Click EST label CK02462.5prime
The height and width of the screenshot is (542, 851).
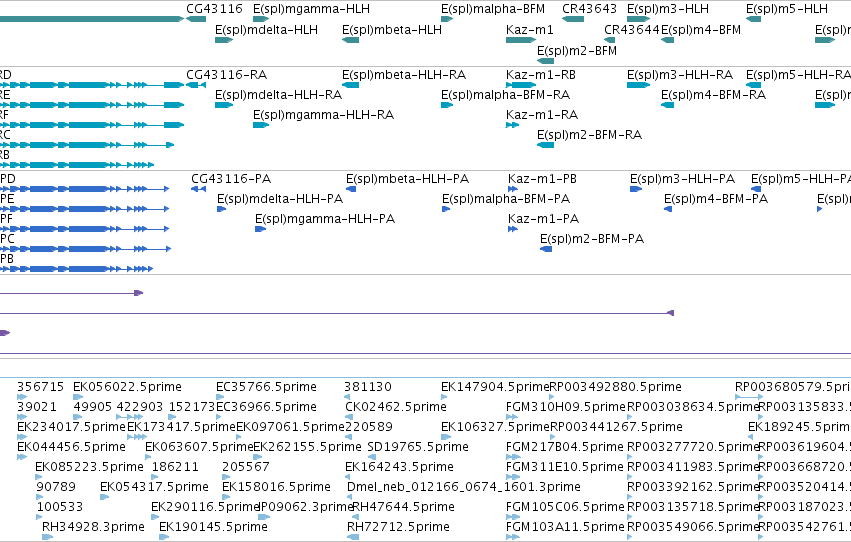pos(396,407)
